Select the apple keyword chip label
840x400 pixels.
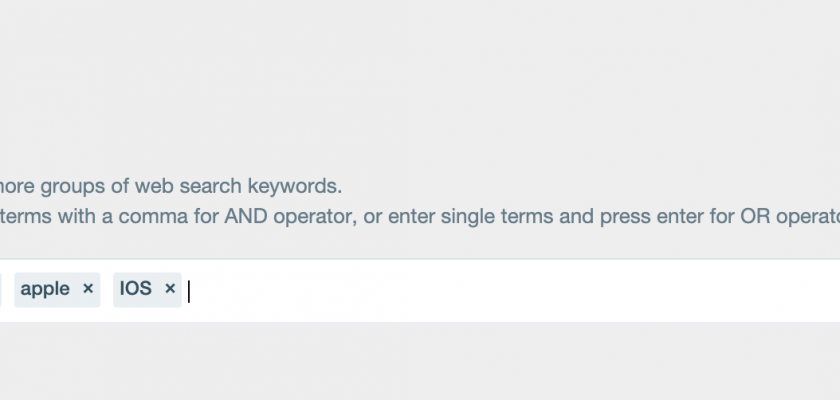click(45, 289)
